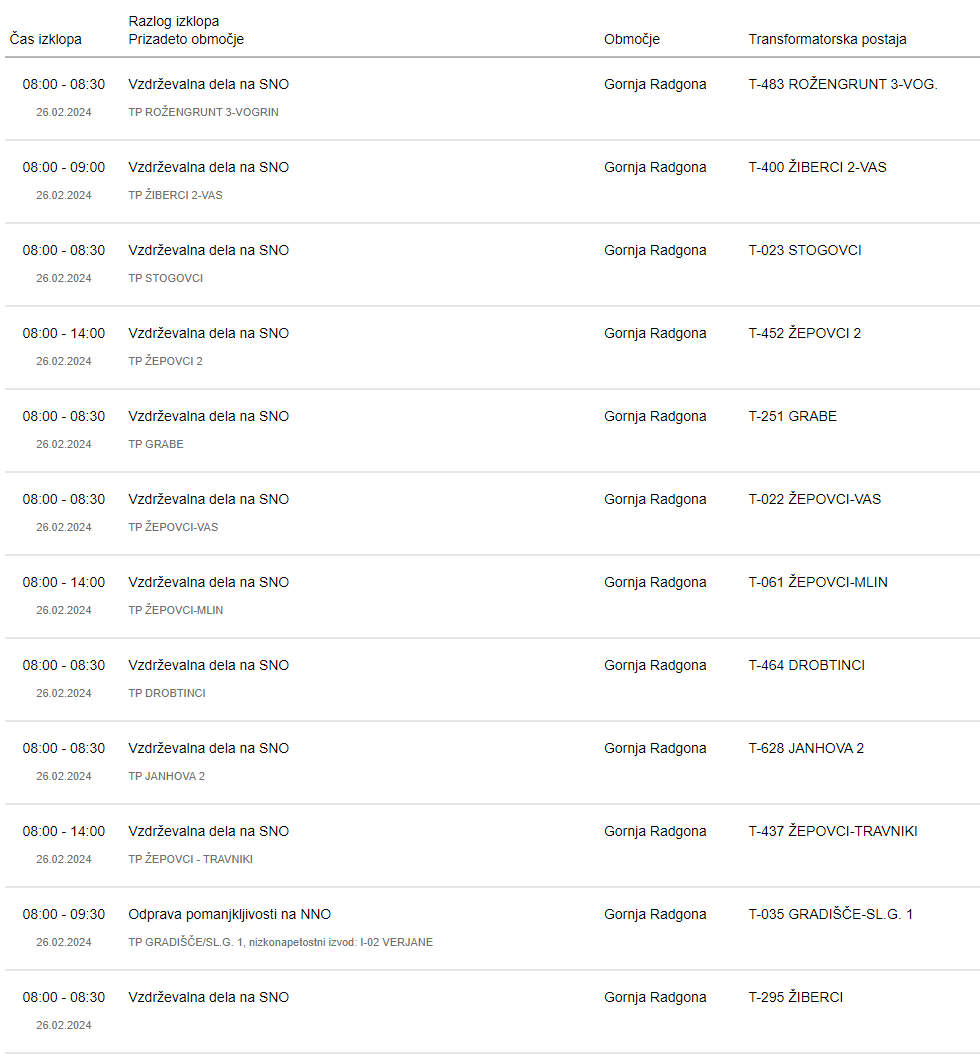Select the T-452 ŽEPOVCI 2 station entry
Image resolution: width=980 pixels, height=1059 pixels.
(x=804, y=333)
